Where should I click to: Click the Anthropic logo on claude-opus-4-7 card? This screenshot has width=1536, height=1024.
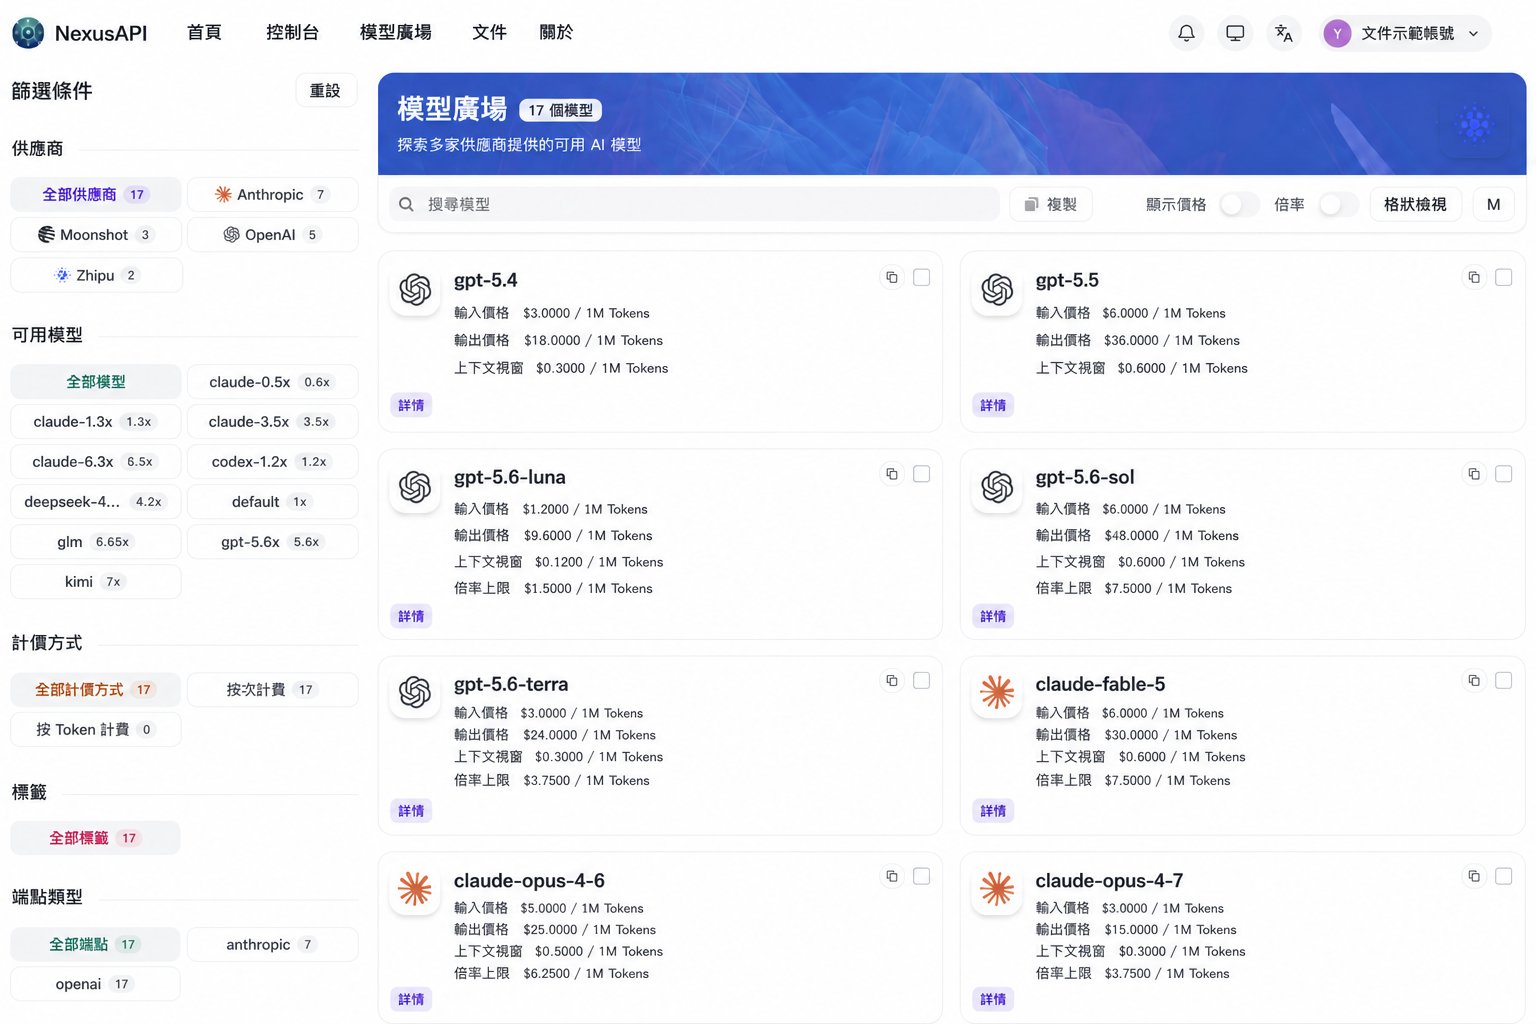[997, 888]
